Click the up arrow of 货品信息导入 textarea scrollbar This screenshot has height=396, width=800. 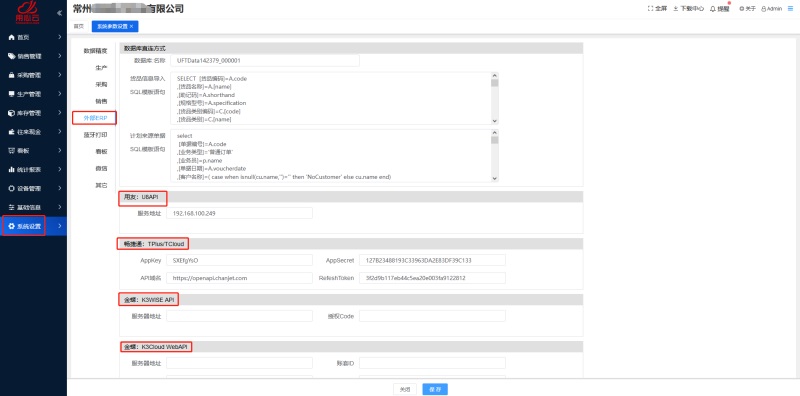[x=494, y=75]
